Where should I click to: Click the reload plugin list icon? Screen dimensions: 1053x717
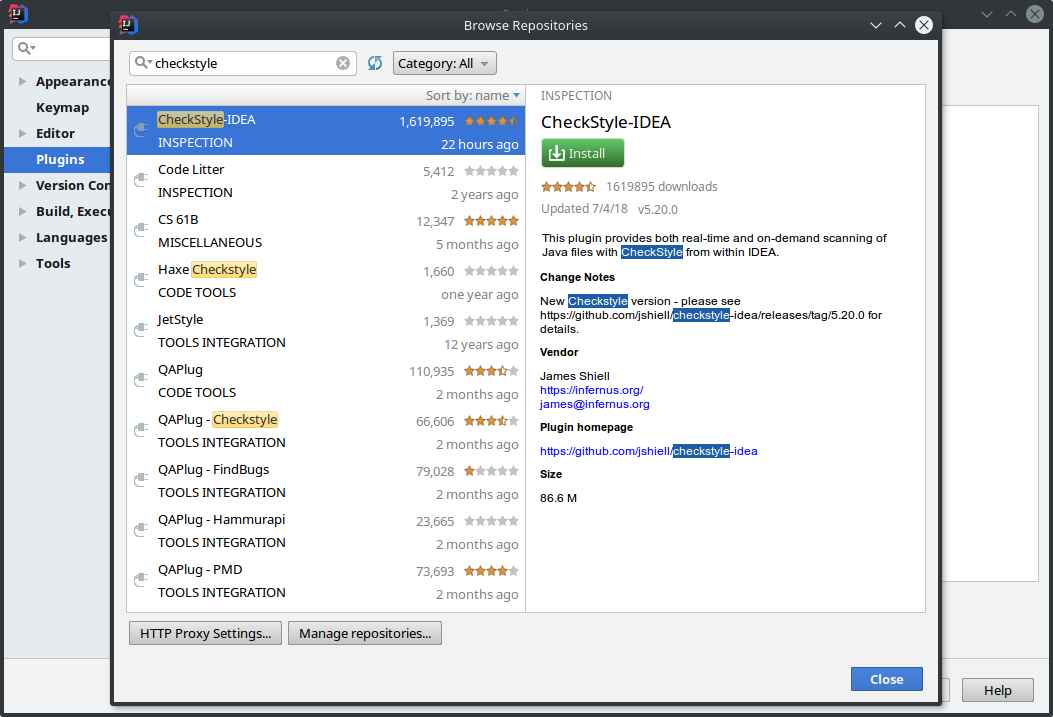click(375, 63)
